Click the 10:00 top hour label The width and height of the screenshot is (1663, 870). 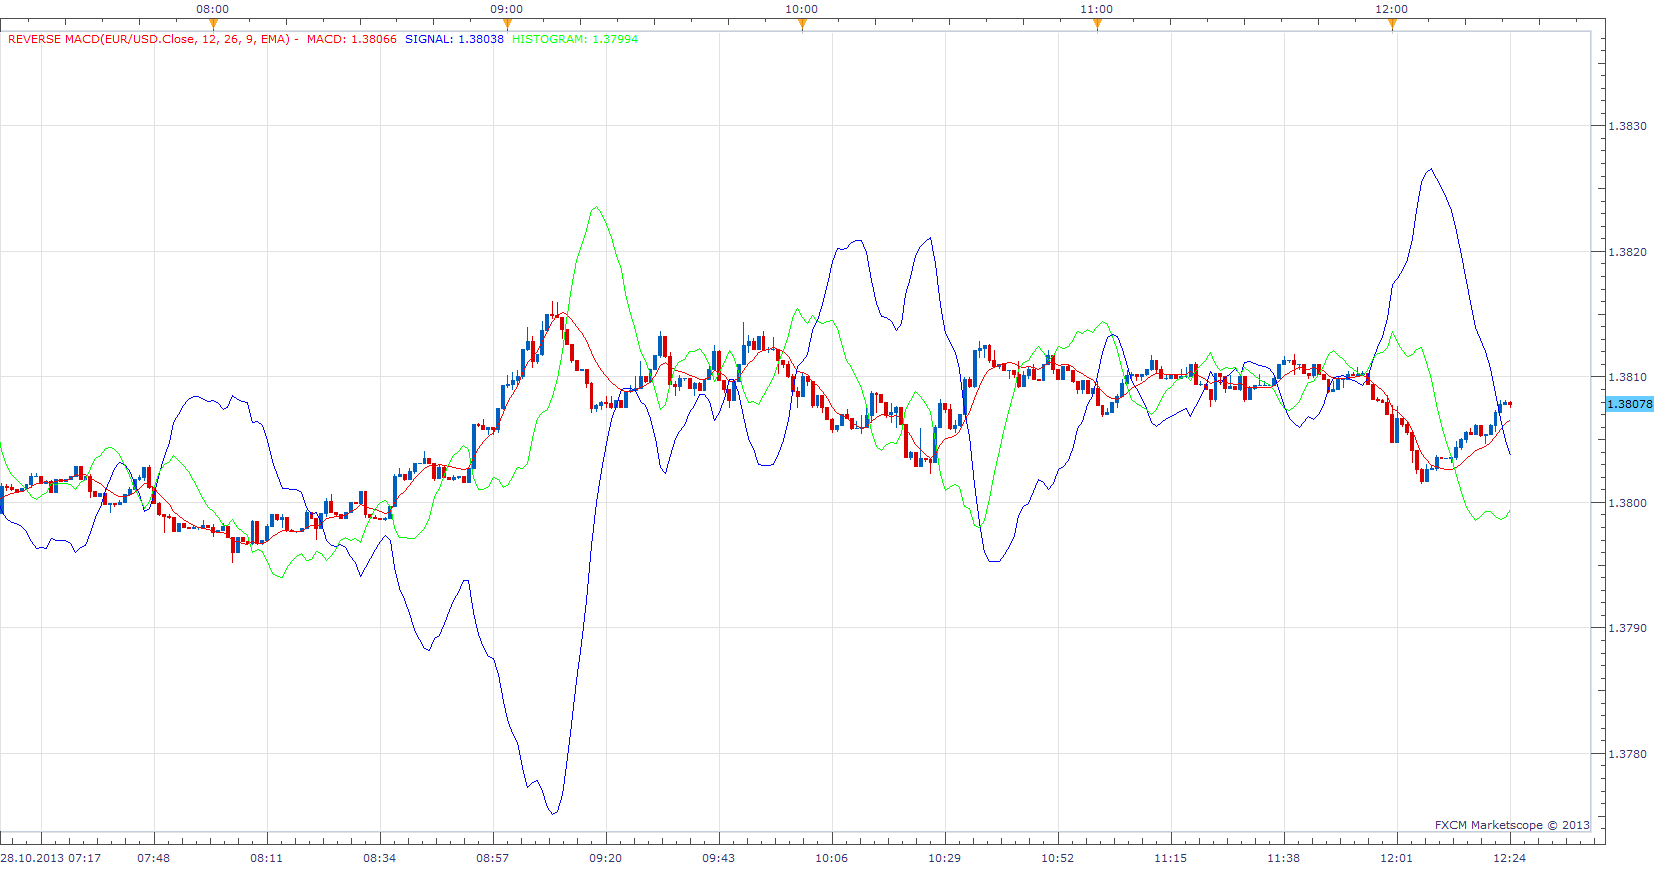pos(802,9)
